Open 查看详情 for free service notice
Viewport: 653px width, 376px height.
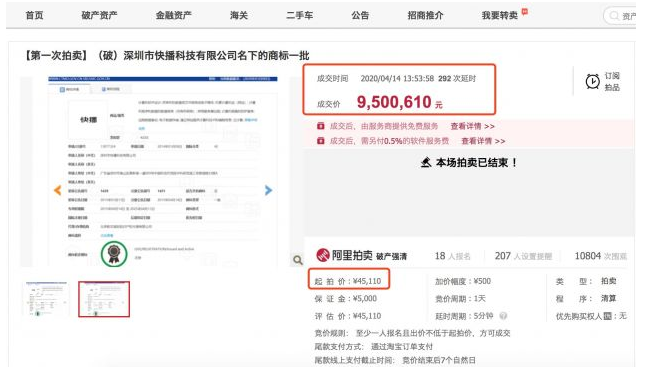tap(472, 126)
